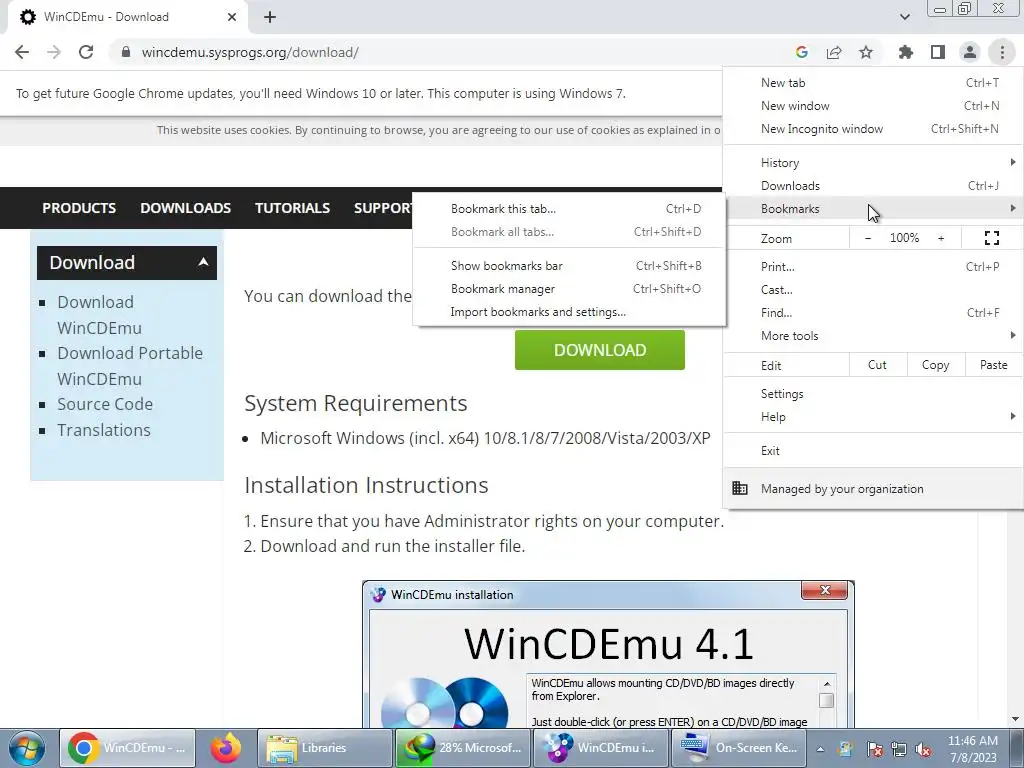The height and width of the screenshot is (768, 1024).
Task: Switch to WinCDEmu installer taskbar item
Action: click(x=600, y=748)
